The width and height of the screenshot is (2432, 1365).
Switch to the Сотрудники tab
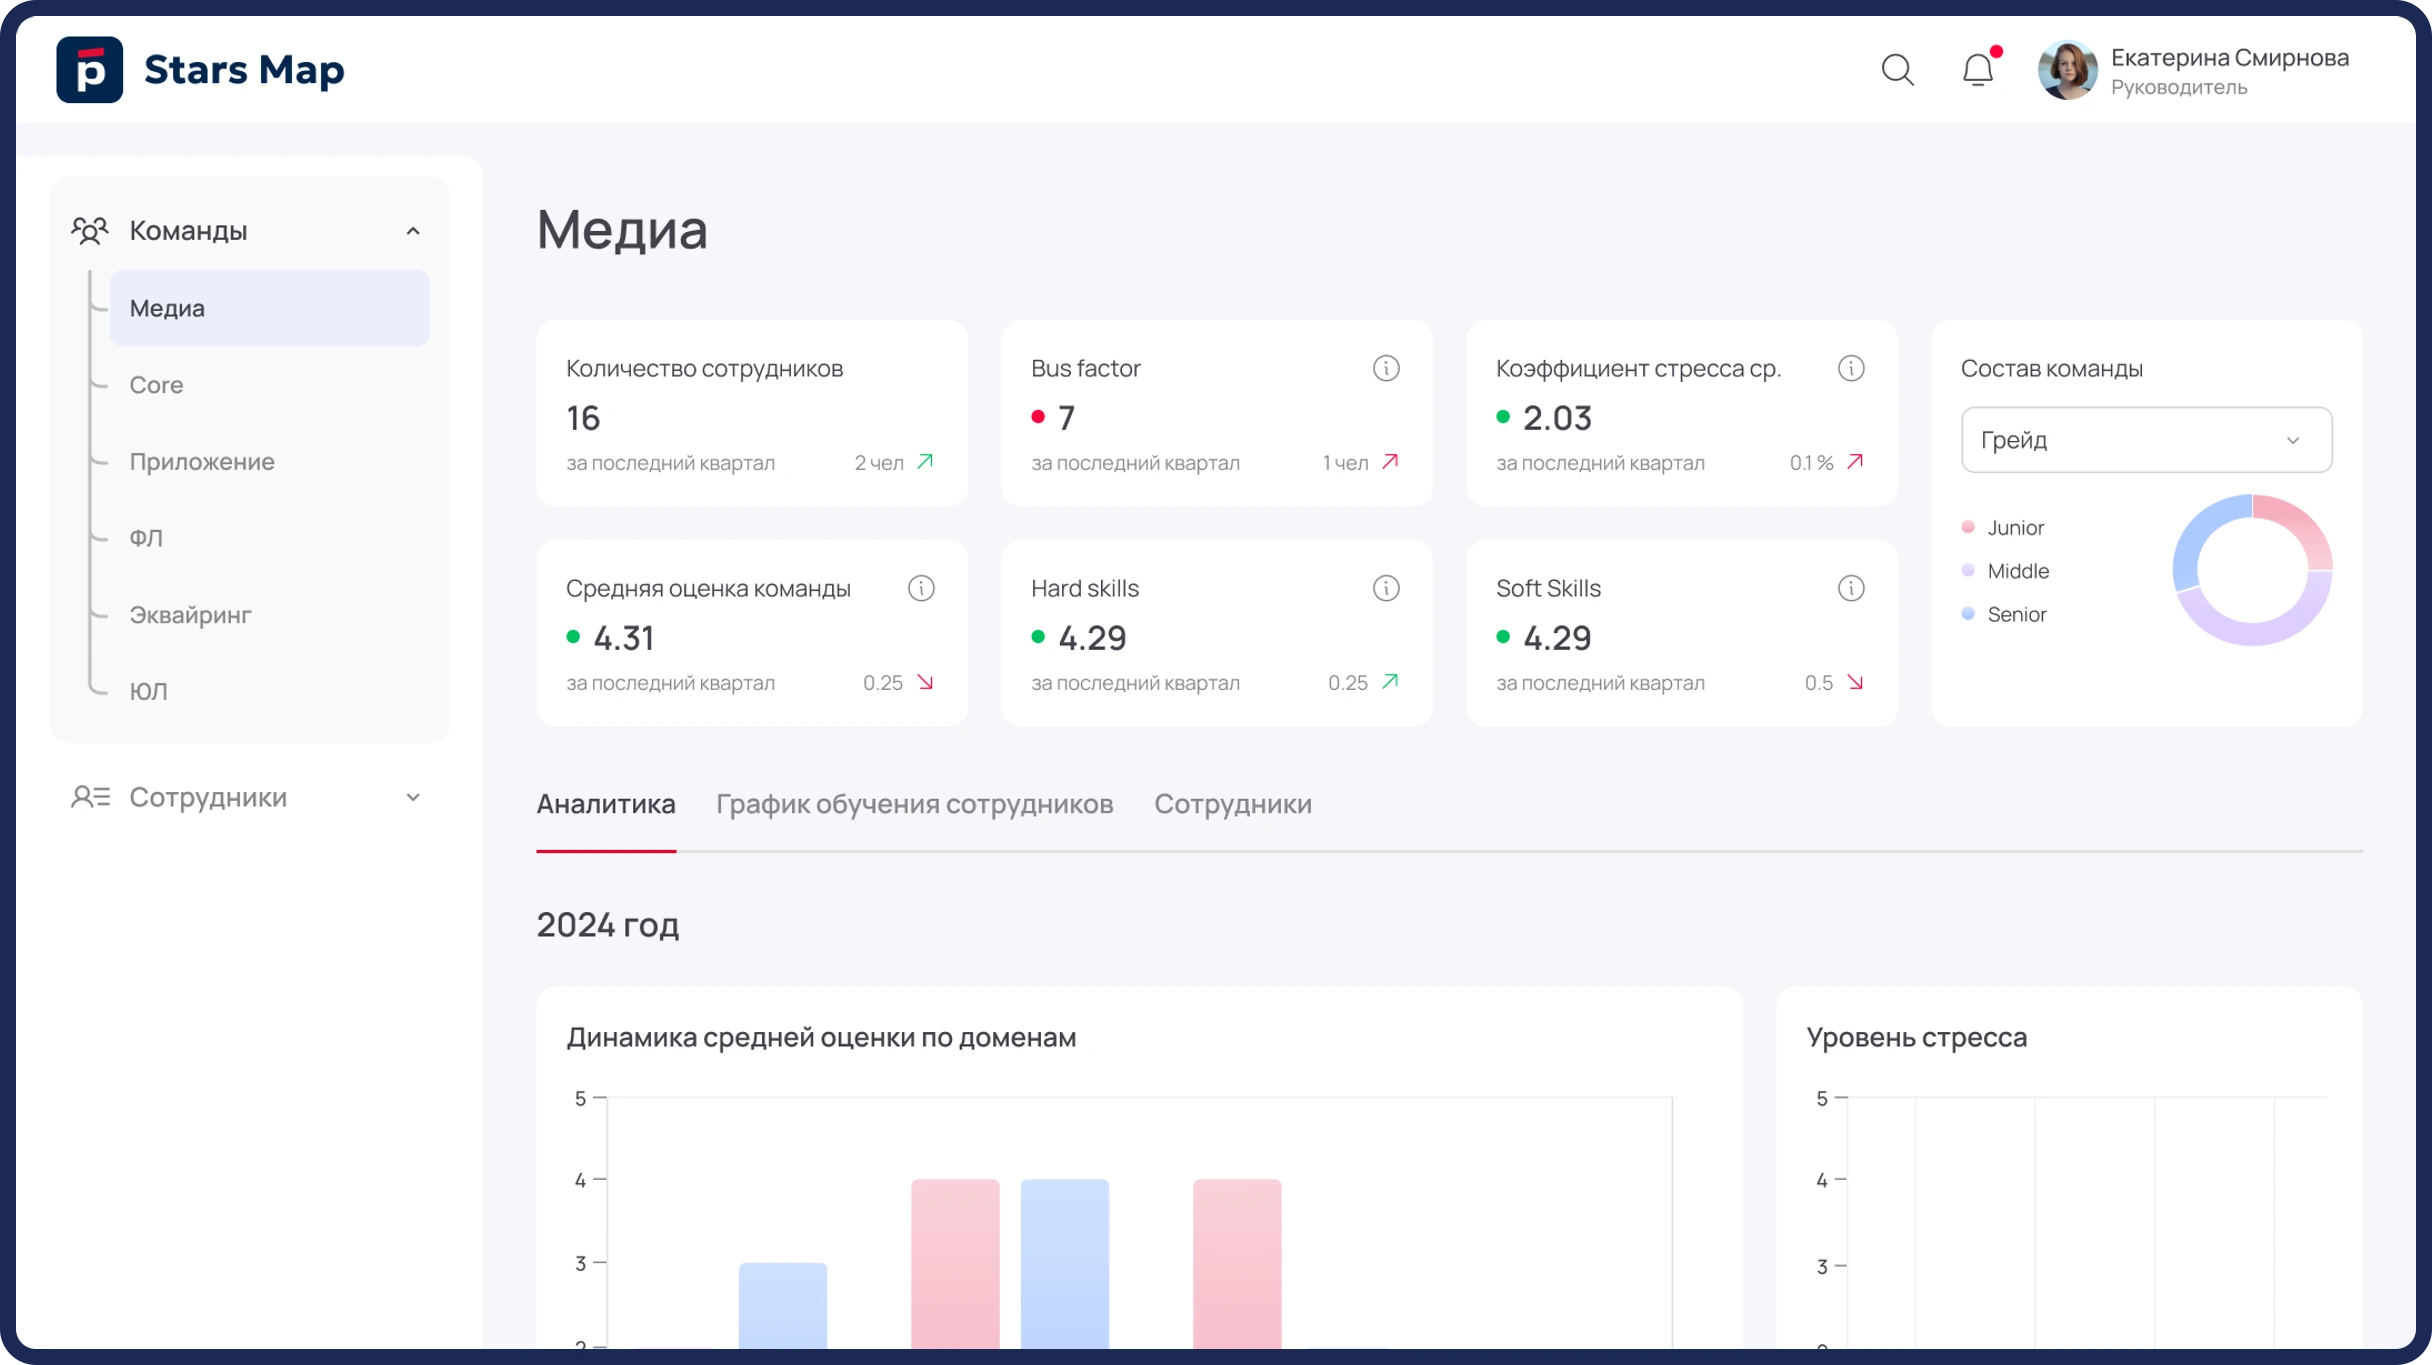pos(1233,804)
